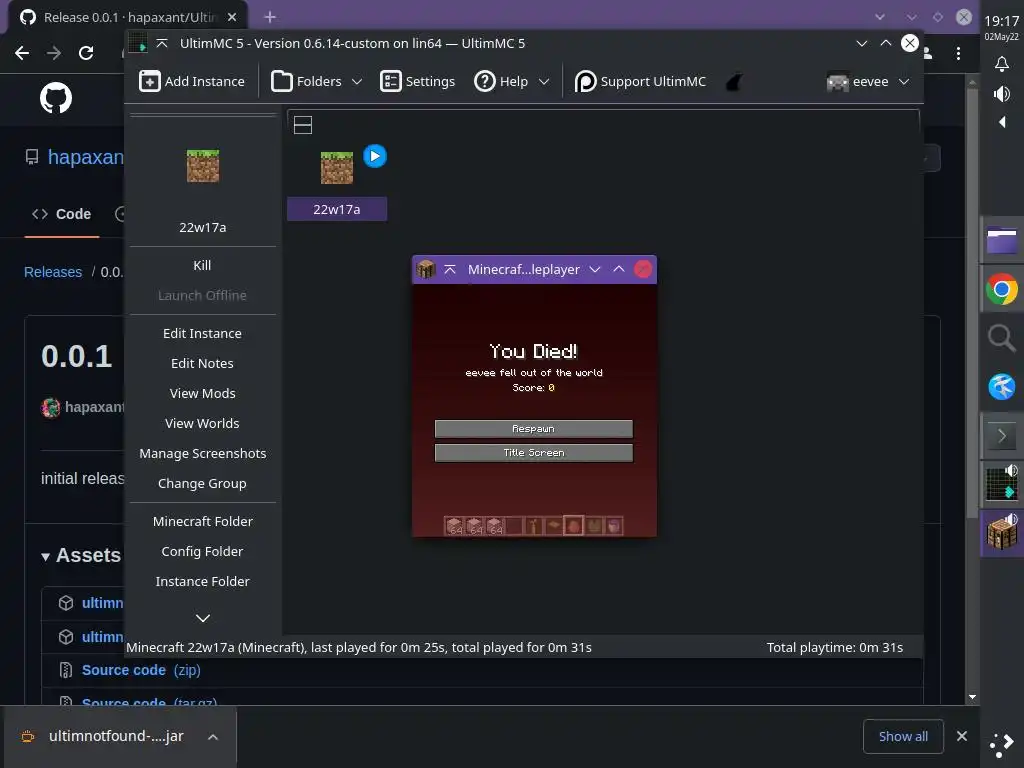Open the Code tab on GitHub
Viewport: 1024px width, 768px height.
click(61, 214)
